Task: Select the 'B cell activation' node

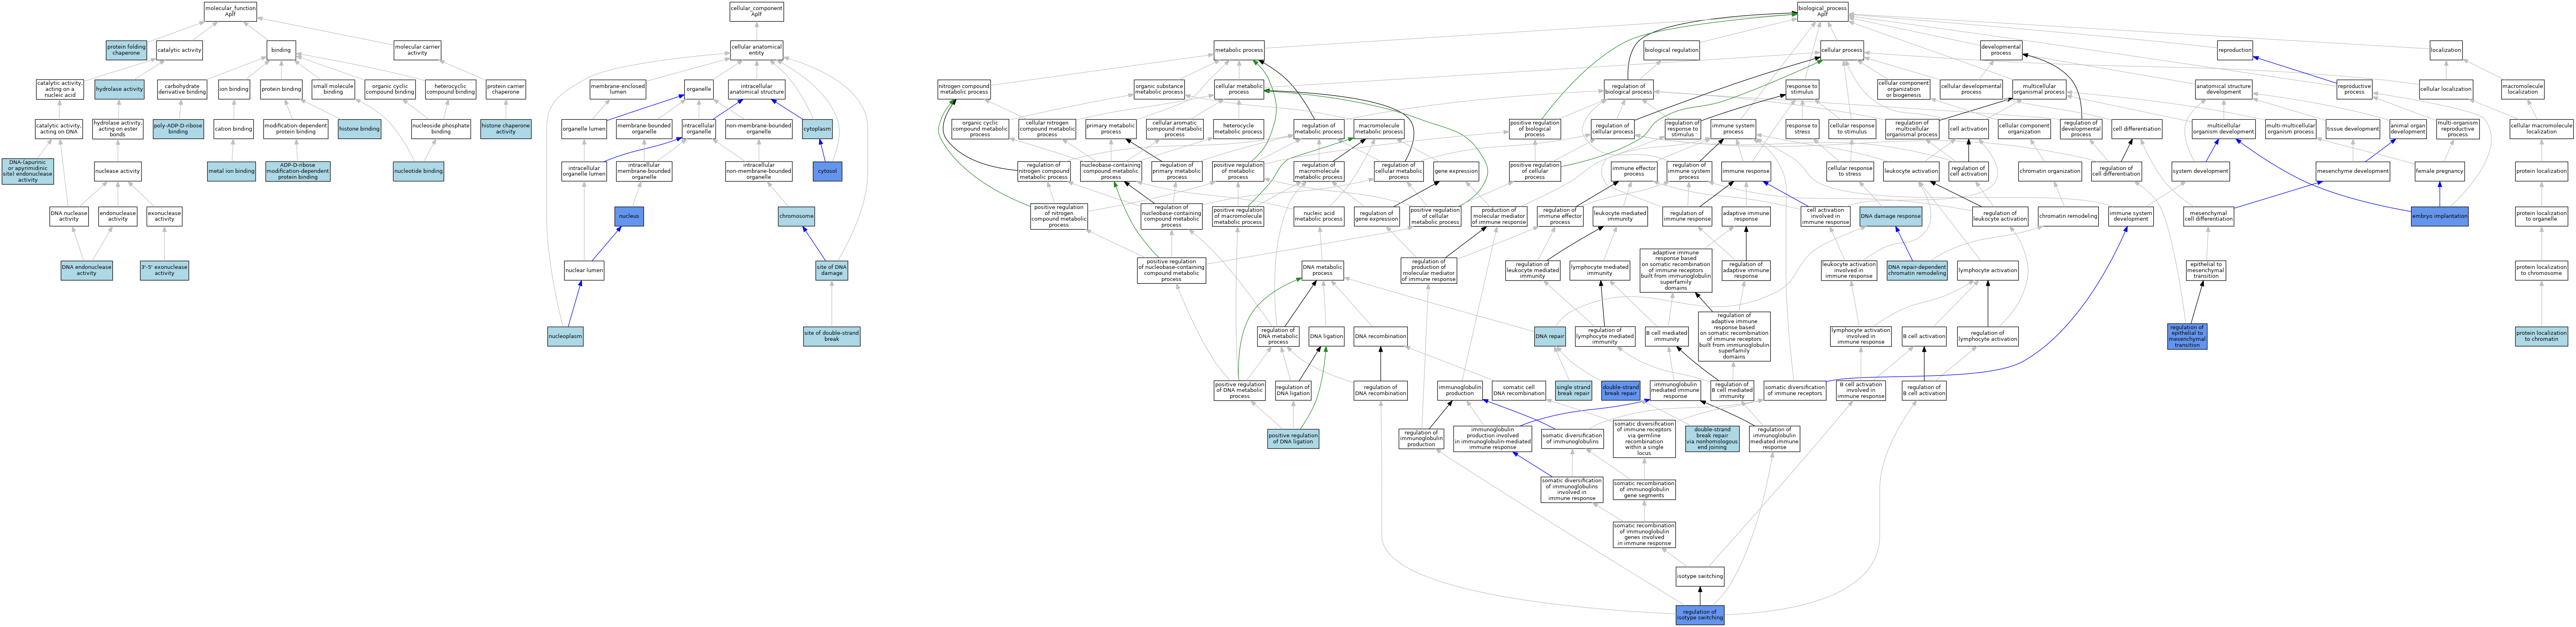Action: (1924, 336)
